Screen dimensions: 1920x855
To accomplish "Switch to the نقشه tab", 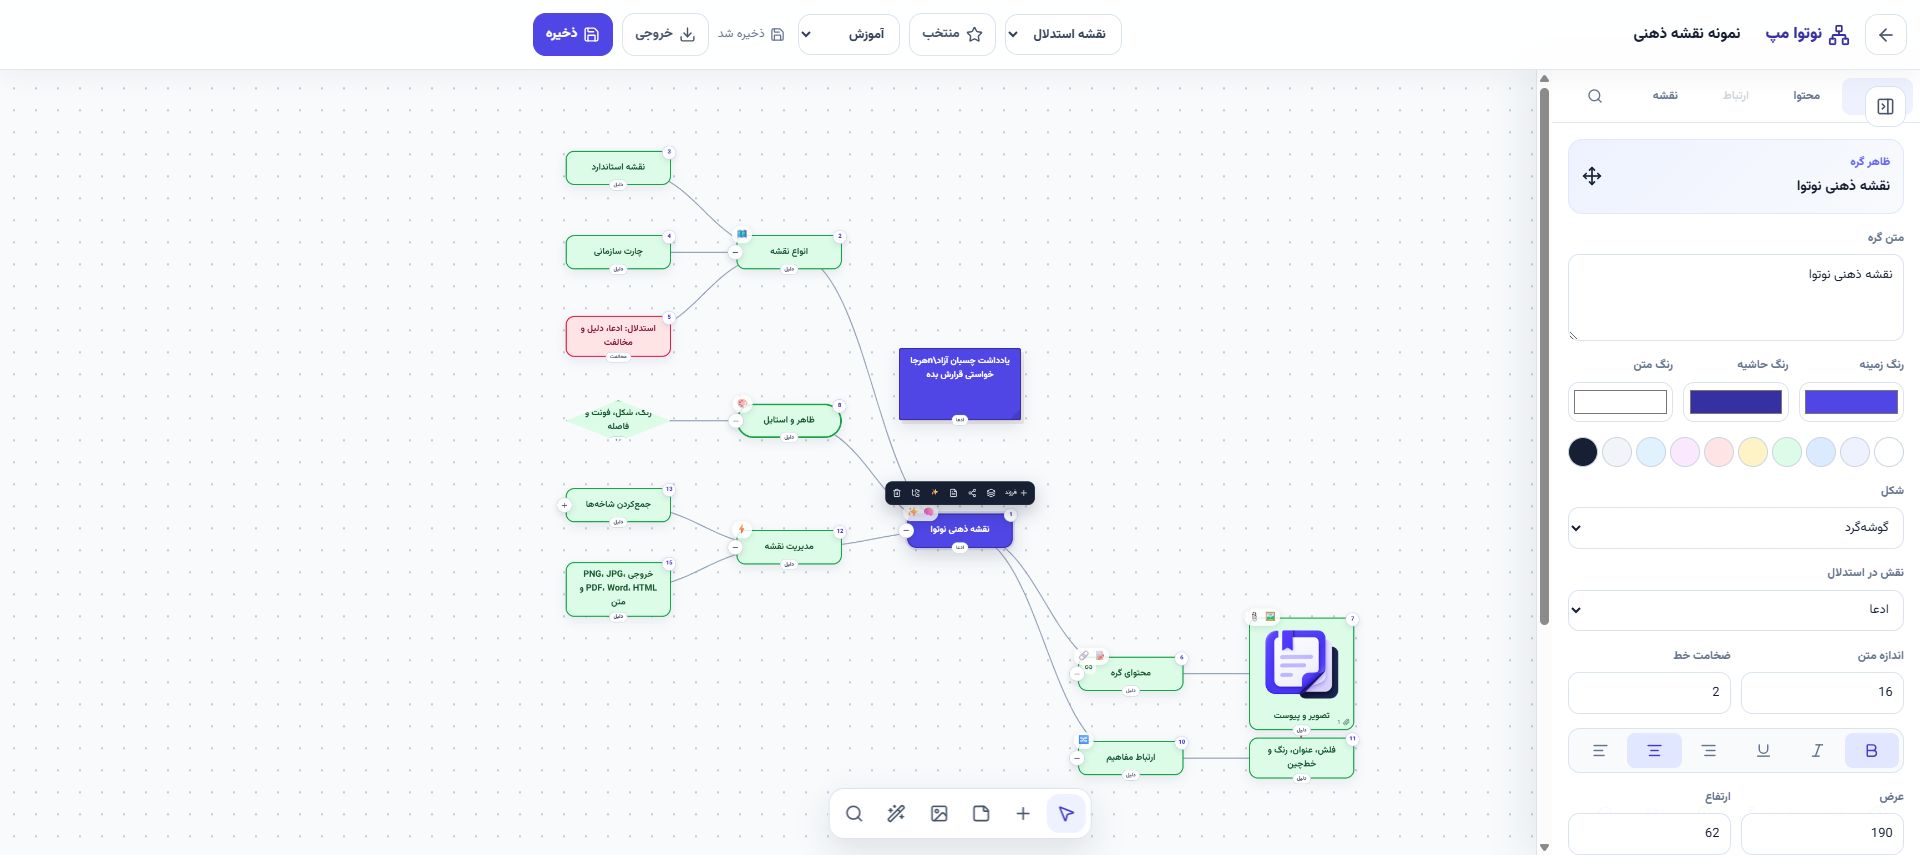I will (1665, 96).
